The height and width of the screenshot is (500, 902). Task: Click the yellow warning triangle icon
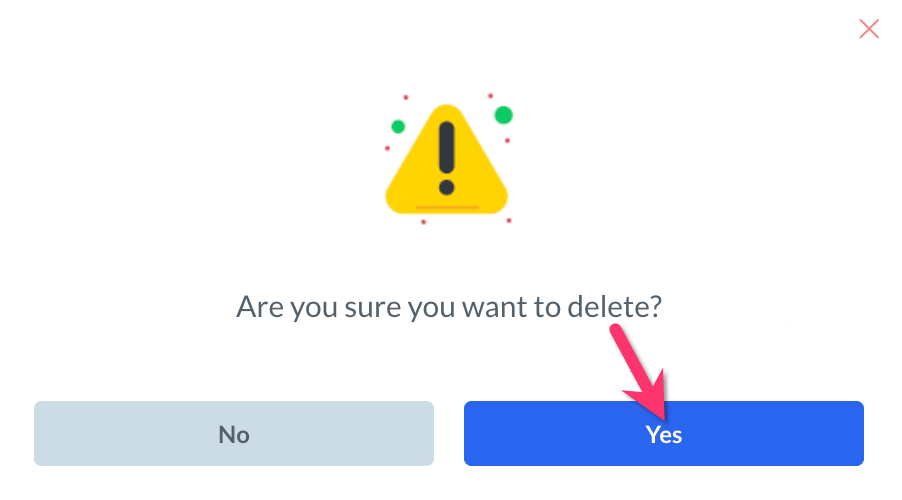point(446,159)
